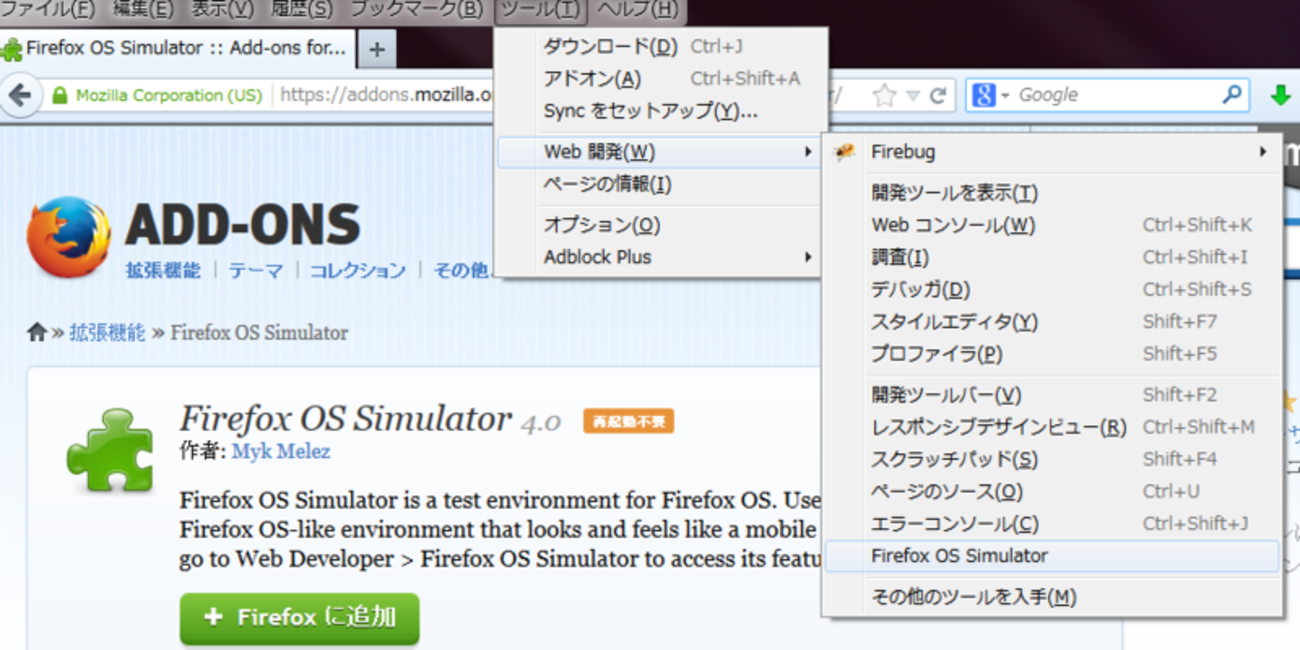Image resolution: width=1300 pixels, height=650 pixels.
Task: Expand the Adblock Plus submenu
Action: [x=660, y=257]
